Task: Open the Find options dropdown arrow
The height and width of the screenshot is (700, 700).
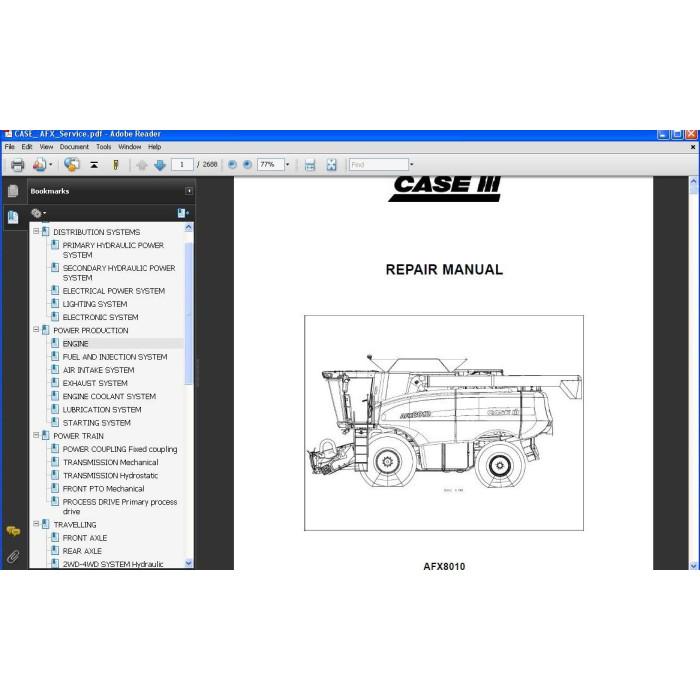Action: 412,165
